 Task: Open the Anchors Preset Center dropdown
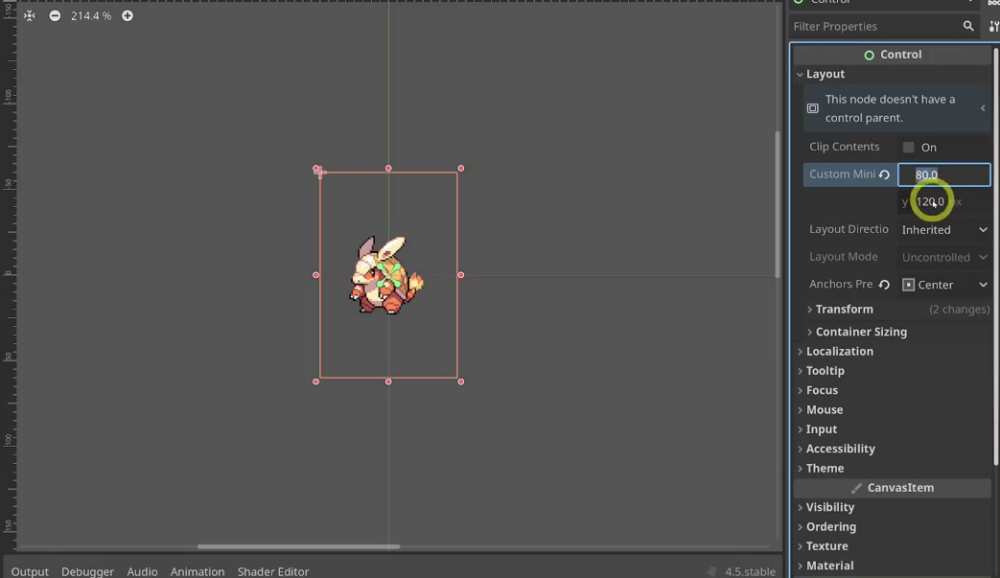tap(944, 285)
